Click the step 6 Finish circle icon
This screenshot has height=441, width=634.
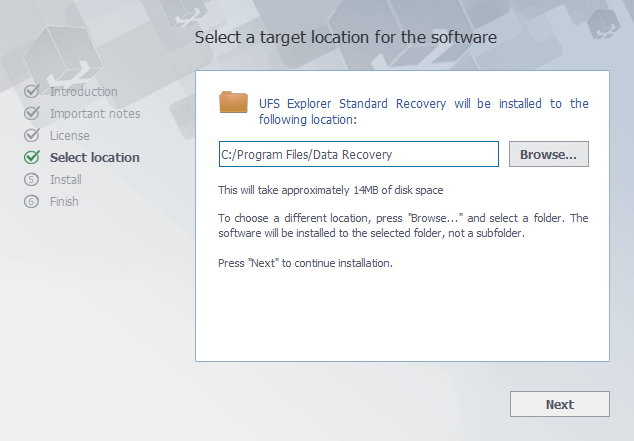pyautogui.click(x=31, y=201)
